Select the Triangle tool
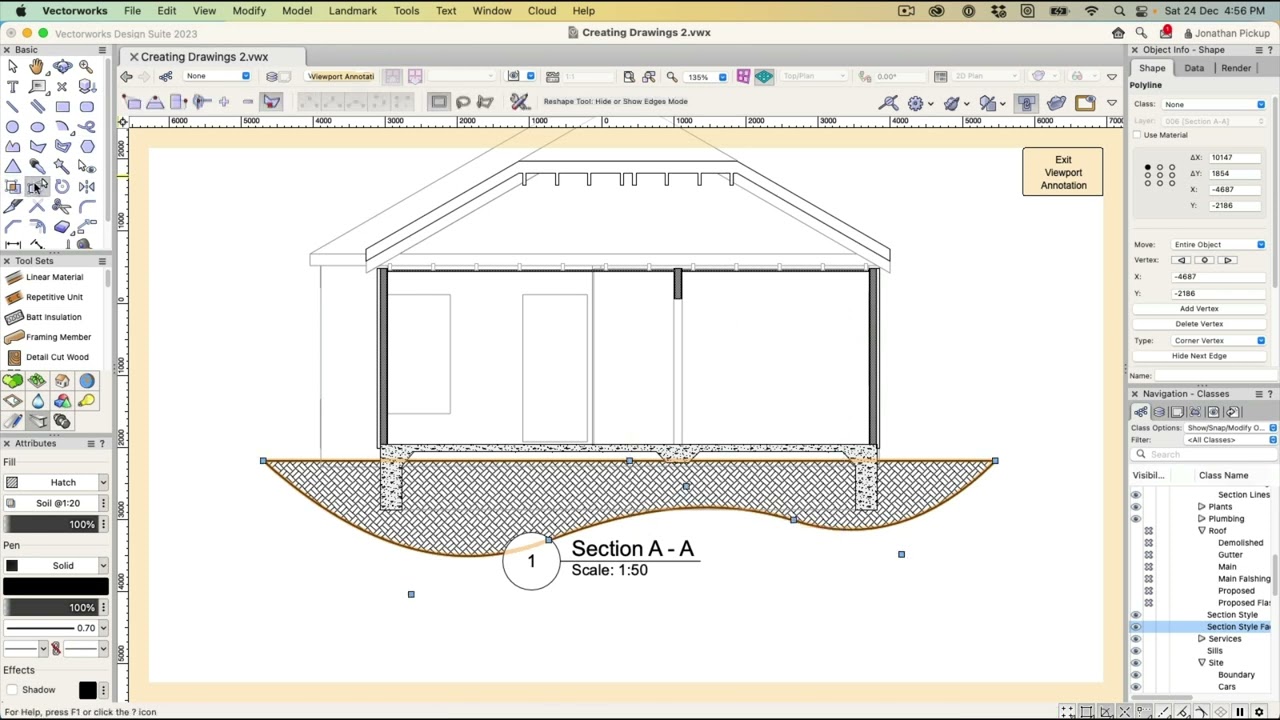1280x720 pixels. (x=13, y=167)
